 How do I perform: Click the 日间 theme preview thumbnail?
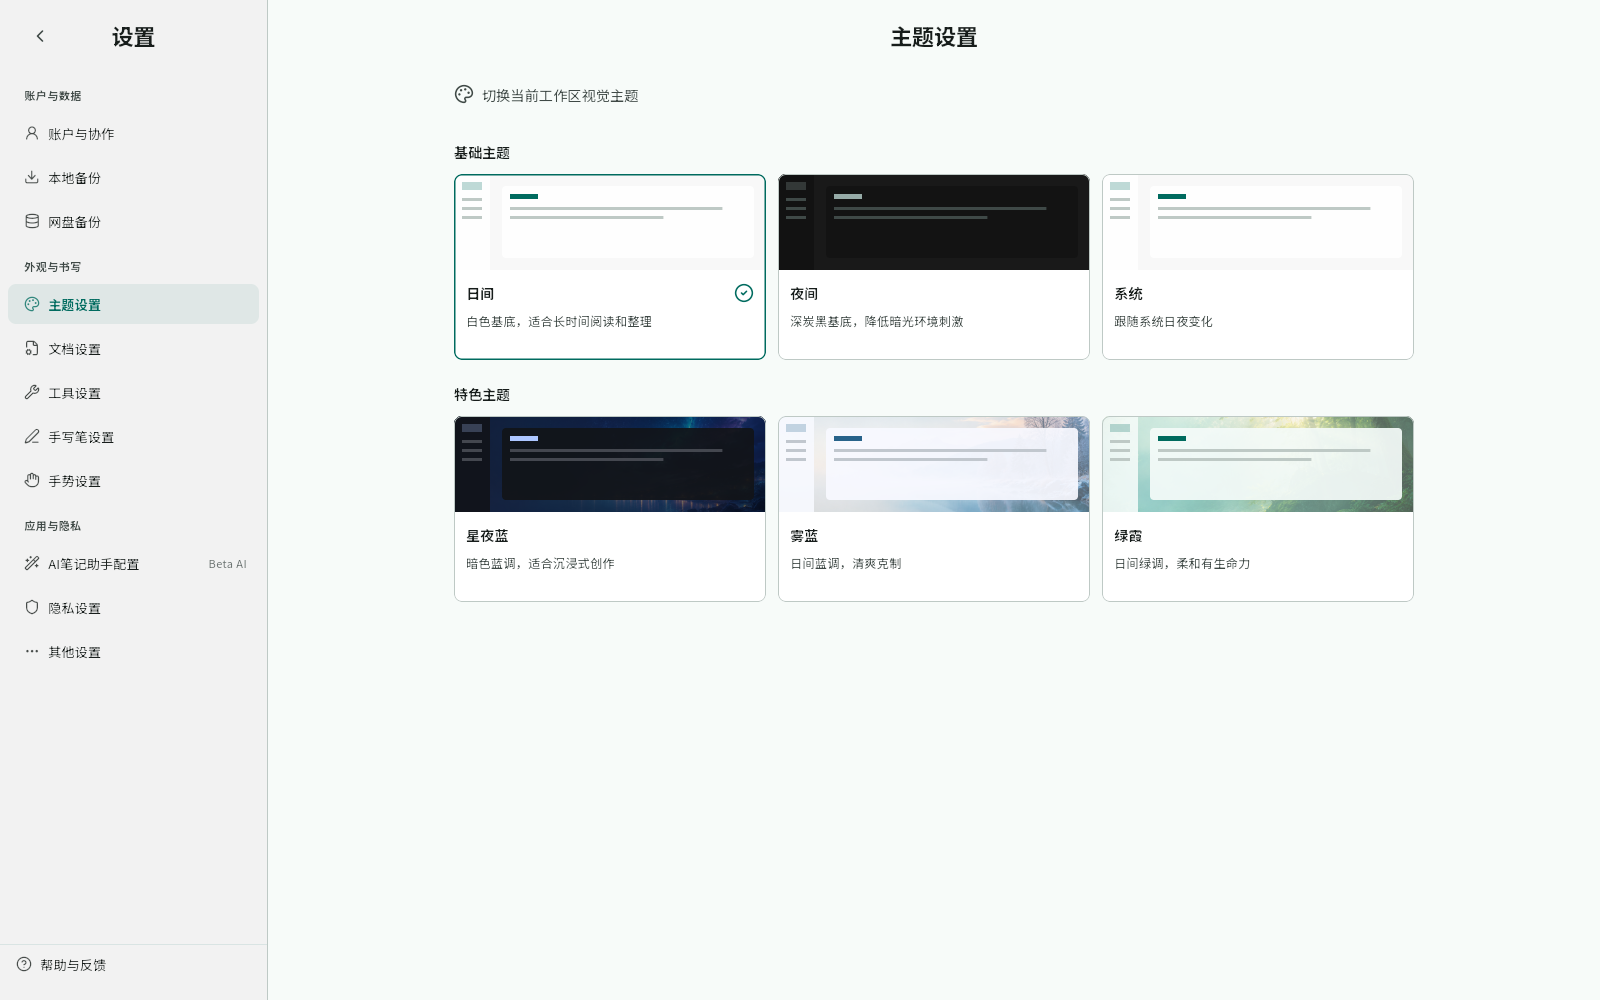pyautogui.click(x=610, y=222)
